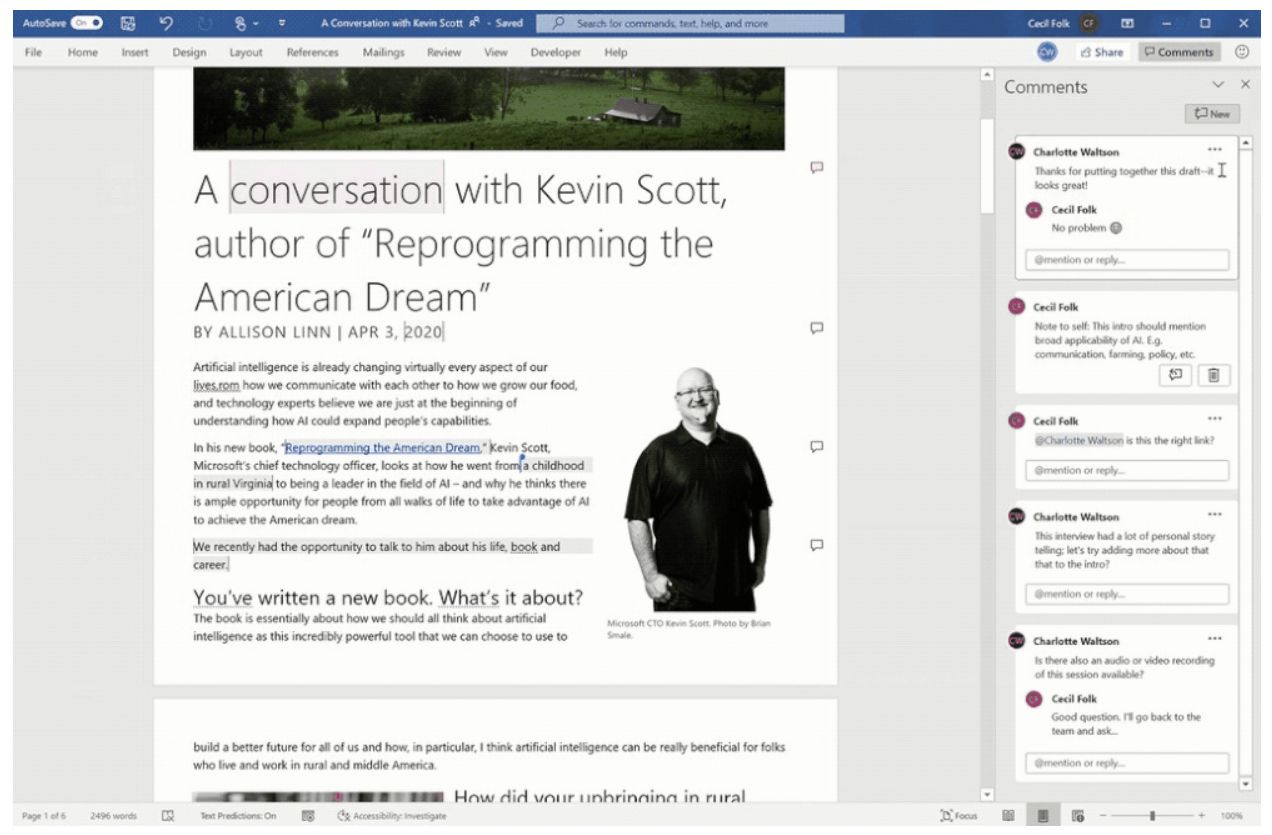Reply under 'Good question' comment thread
Image resolution: width=1272 pixels, height=835 pixels.
pos(1127,763)
